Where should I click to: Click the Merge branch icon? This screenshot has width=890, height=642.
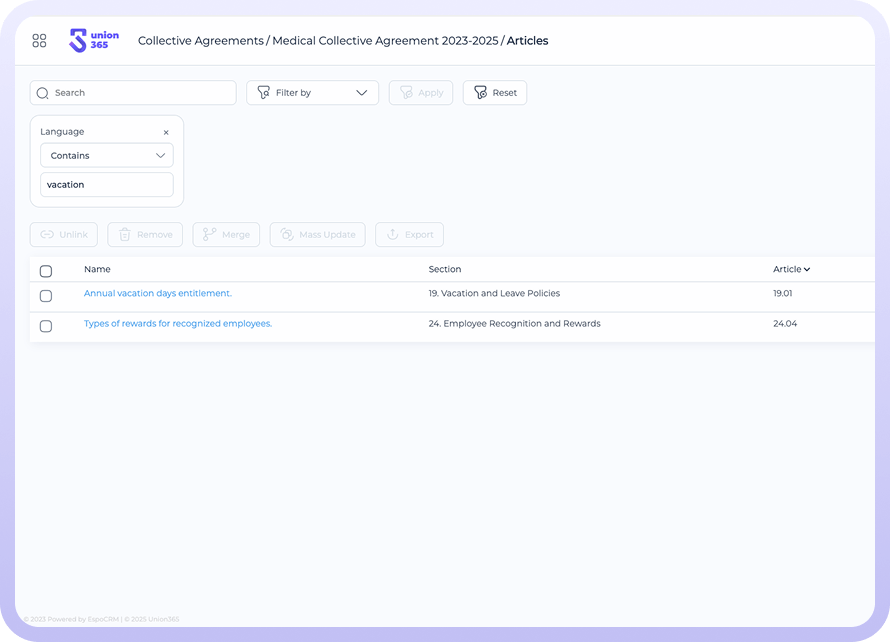(209, 235)
